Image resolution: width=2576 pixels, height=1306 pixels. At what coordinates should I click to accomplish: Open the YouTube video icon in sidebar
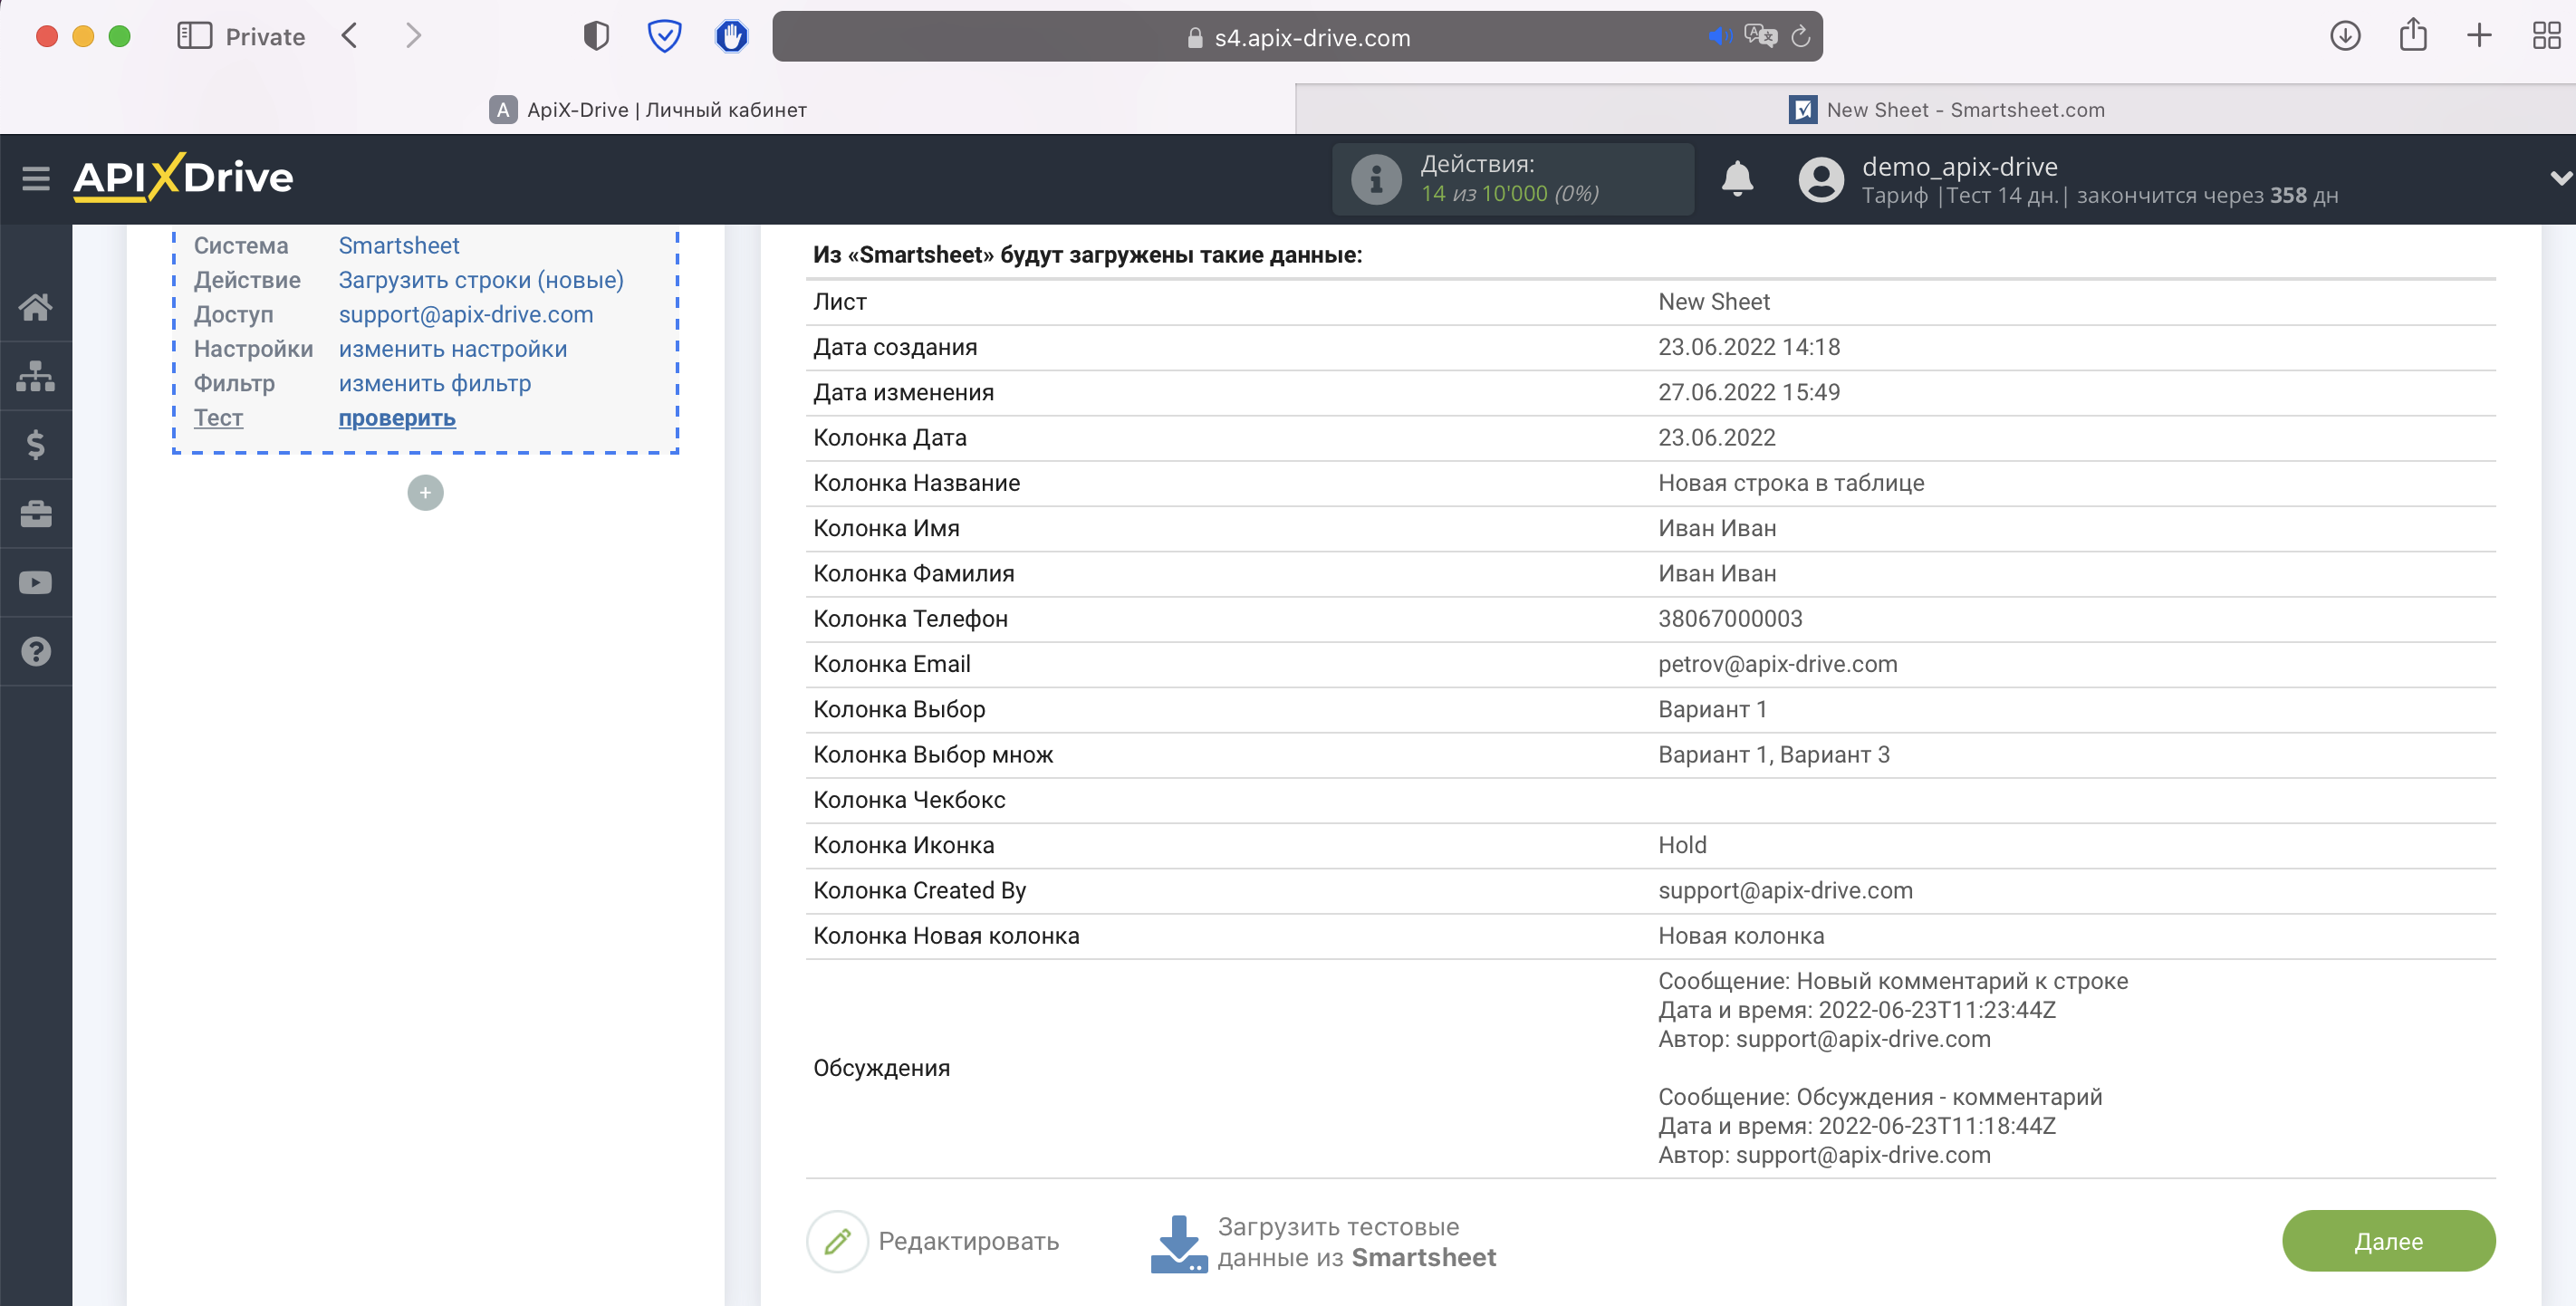tap(36, 582)
